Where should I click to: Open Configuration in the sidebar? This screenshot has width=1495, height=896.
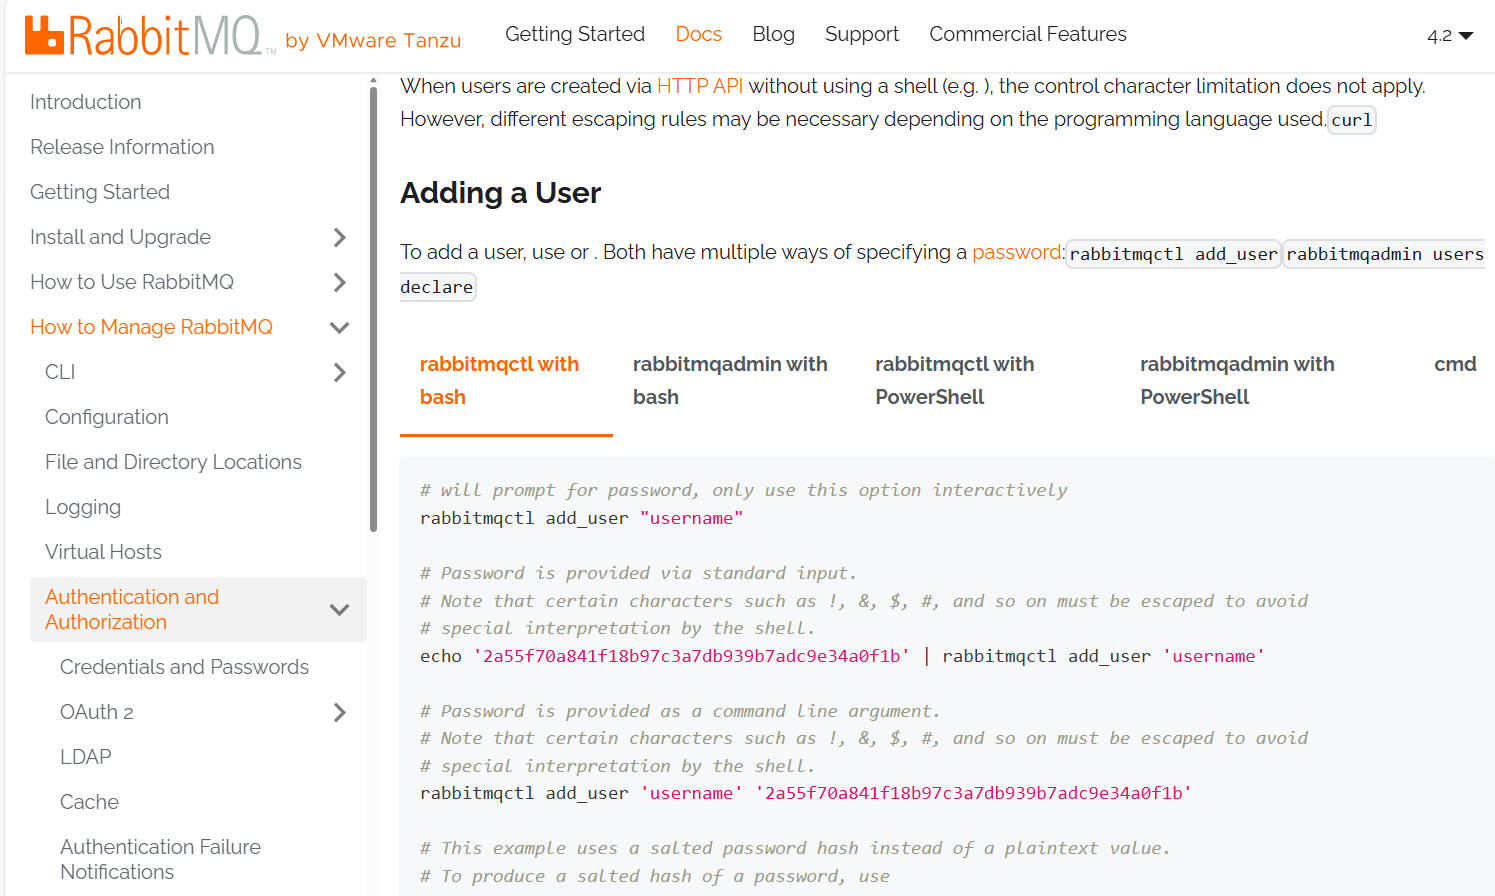(x=107, y=417)
